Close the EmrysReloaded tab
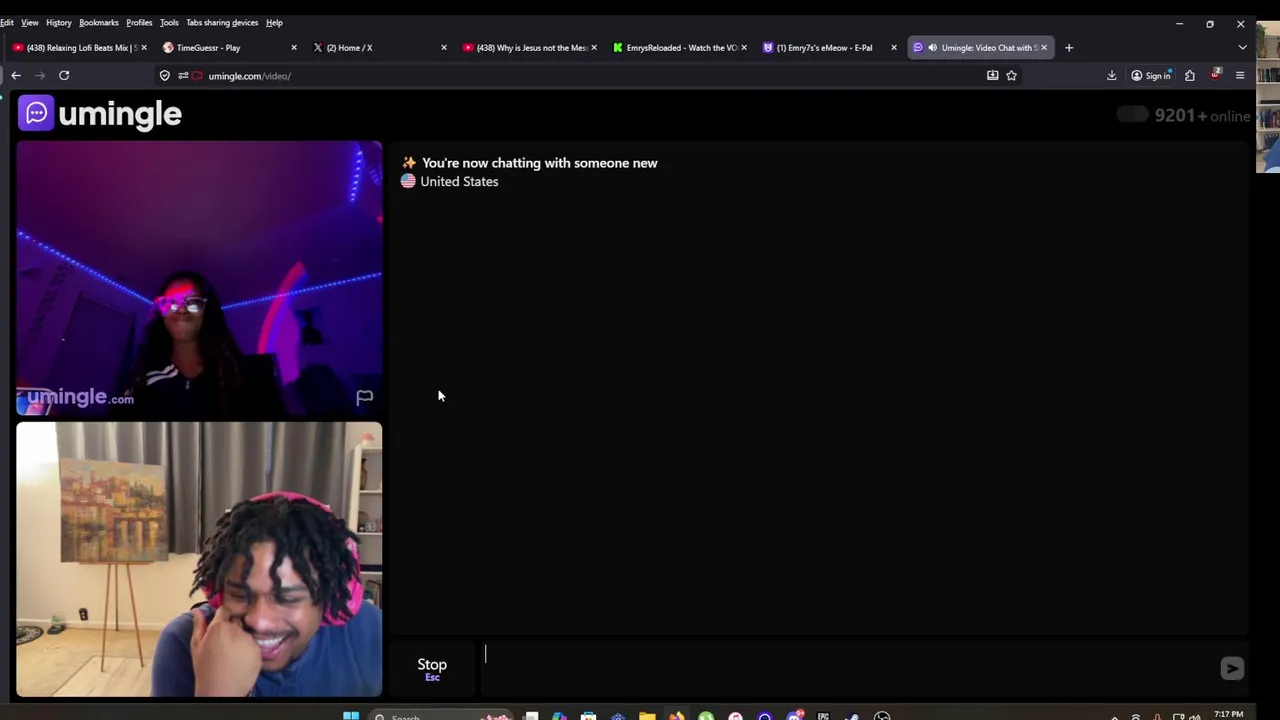The height and width of the screenshot is (720, 1280). tap(744, 47)
